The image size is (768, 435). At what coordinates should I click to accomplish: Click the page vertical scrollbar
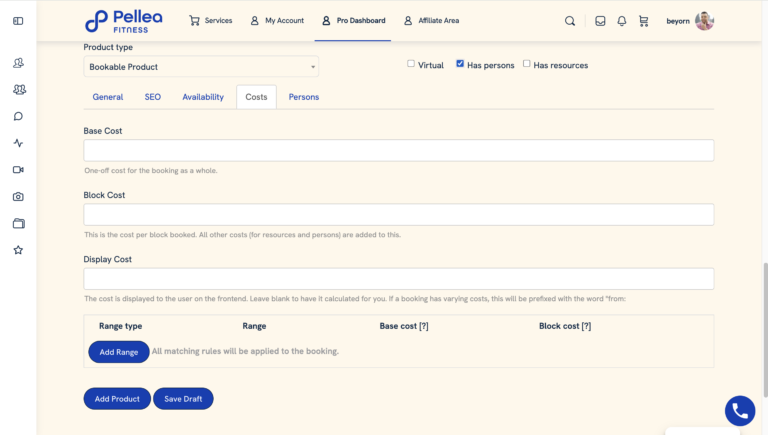coord(765,329)
